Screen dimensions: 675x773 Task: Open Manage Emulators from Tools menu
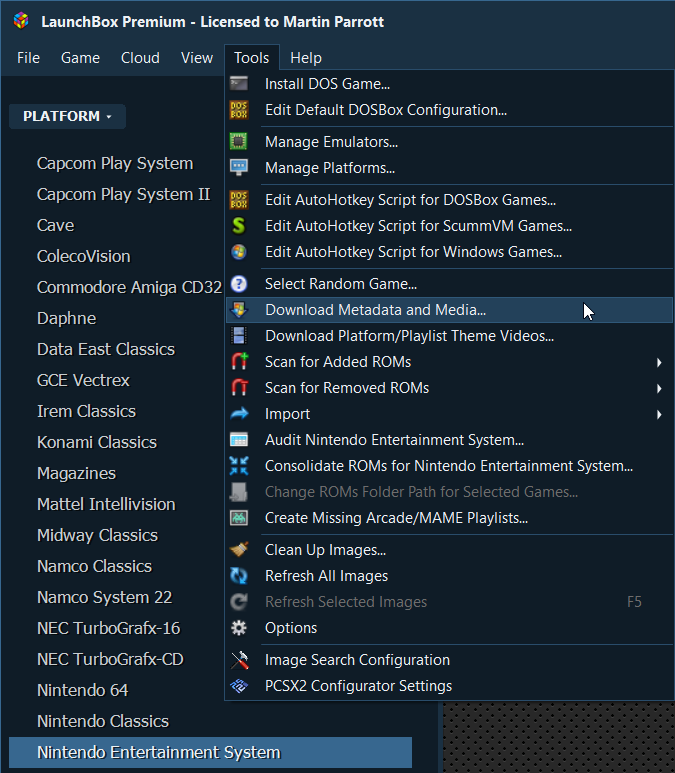(x=449, y=142)
